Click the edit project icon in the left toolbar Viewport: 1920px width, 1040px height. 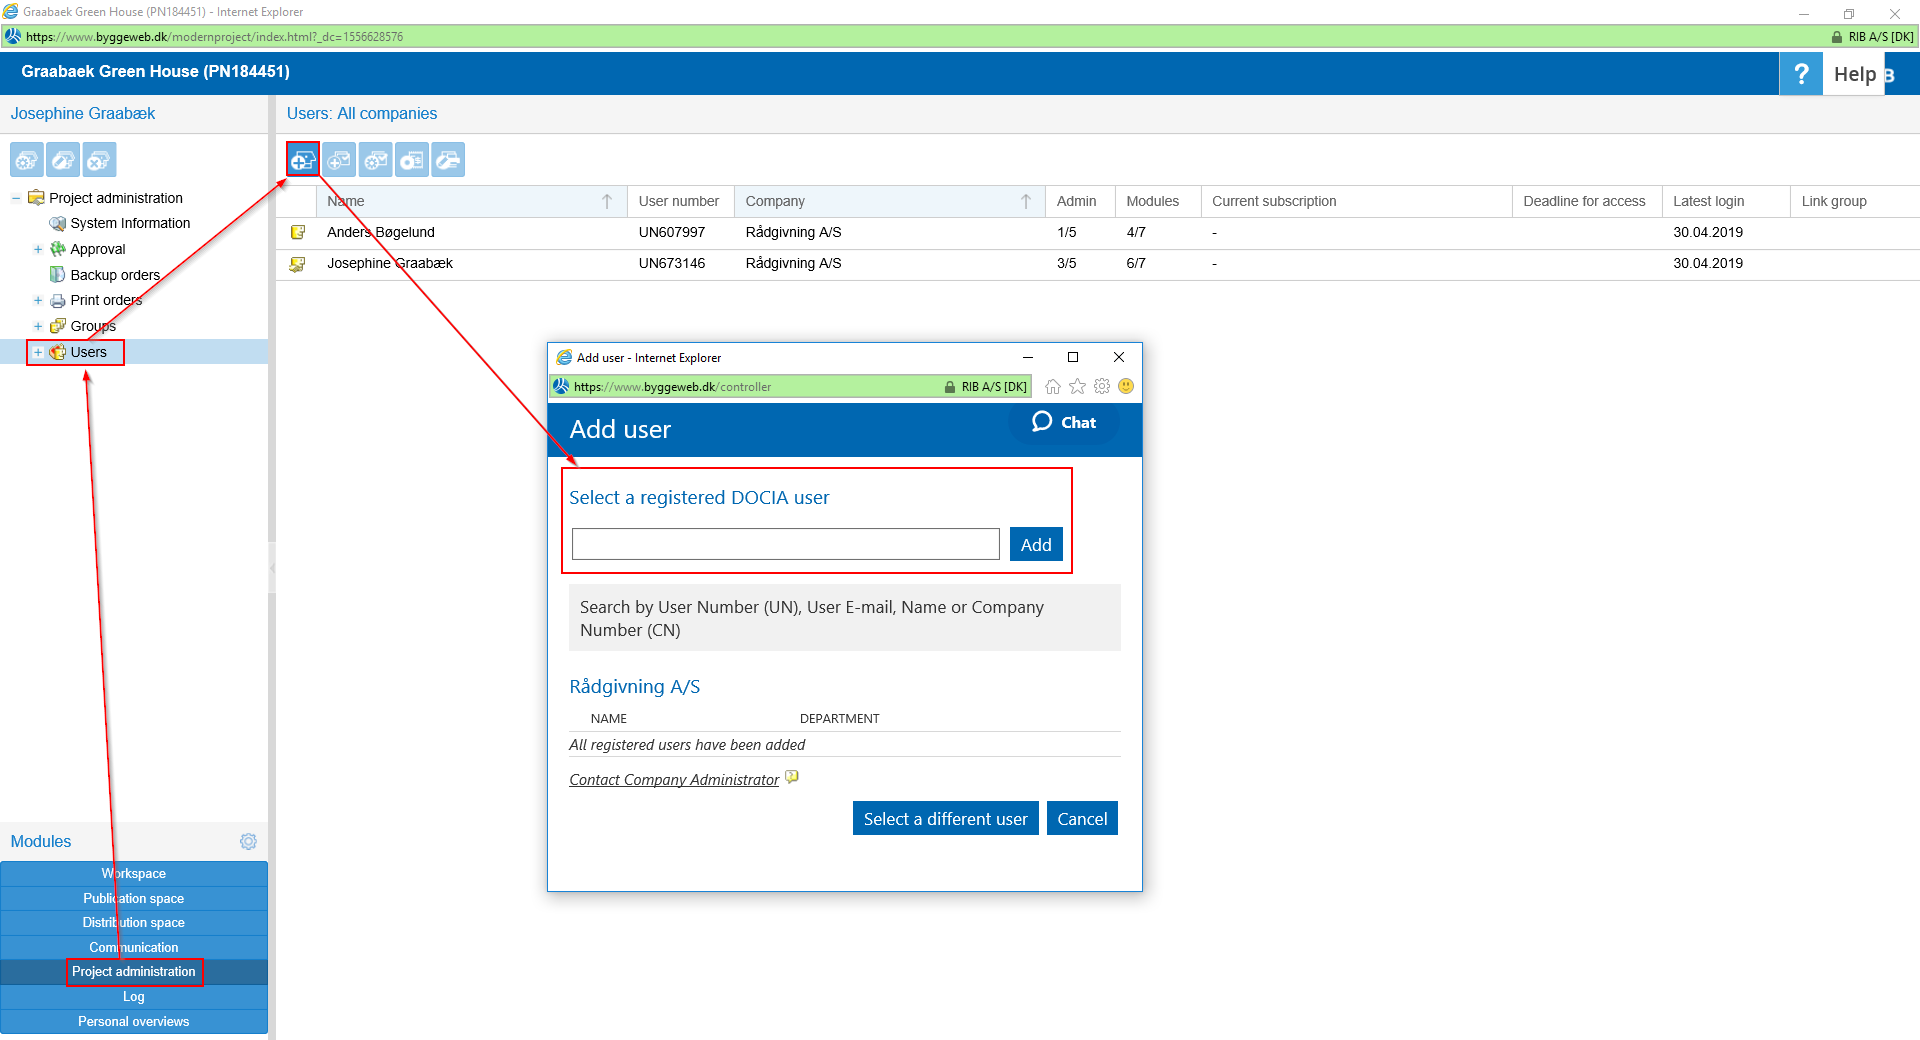tap(63, 160)
